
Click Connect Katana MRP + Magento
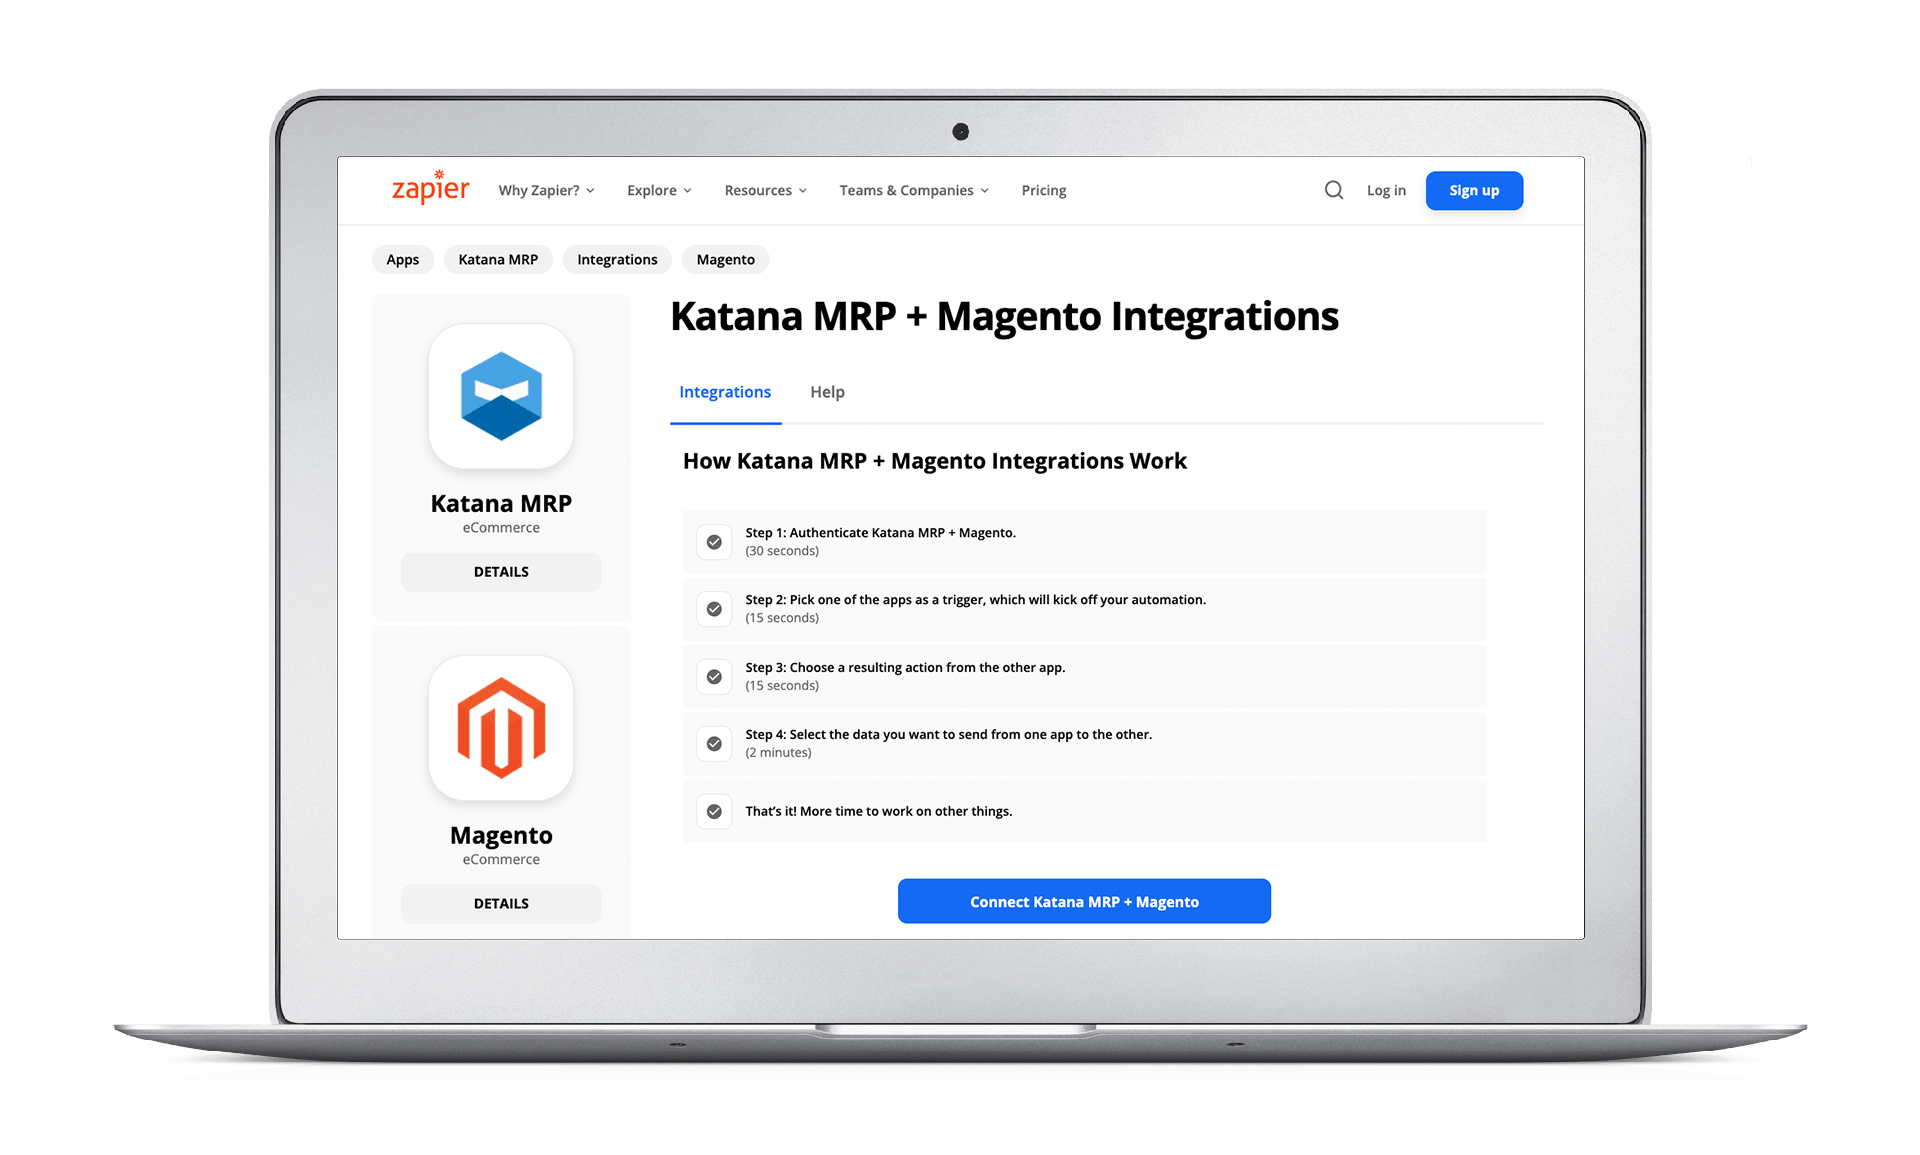click(x=1084, y=901)
